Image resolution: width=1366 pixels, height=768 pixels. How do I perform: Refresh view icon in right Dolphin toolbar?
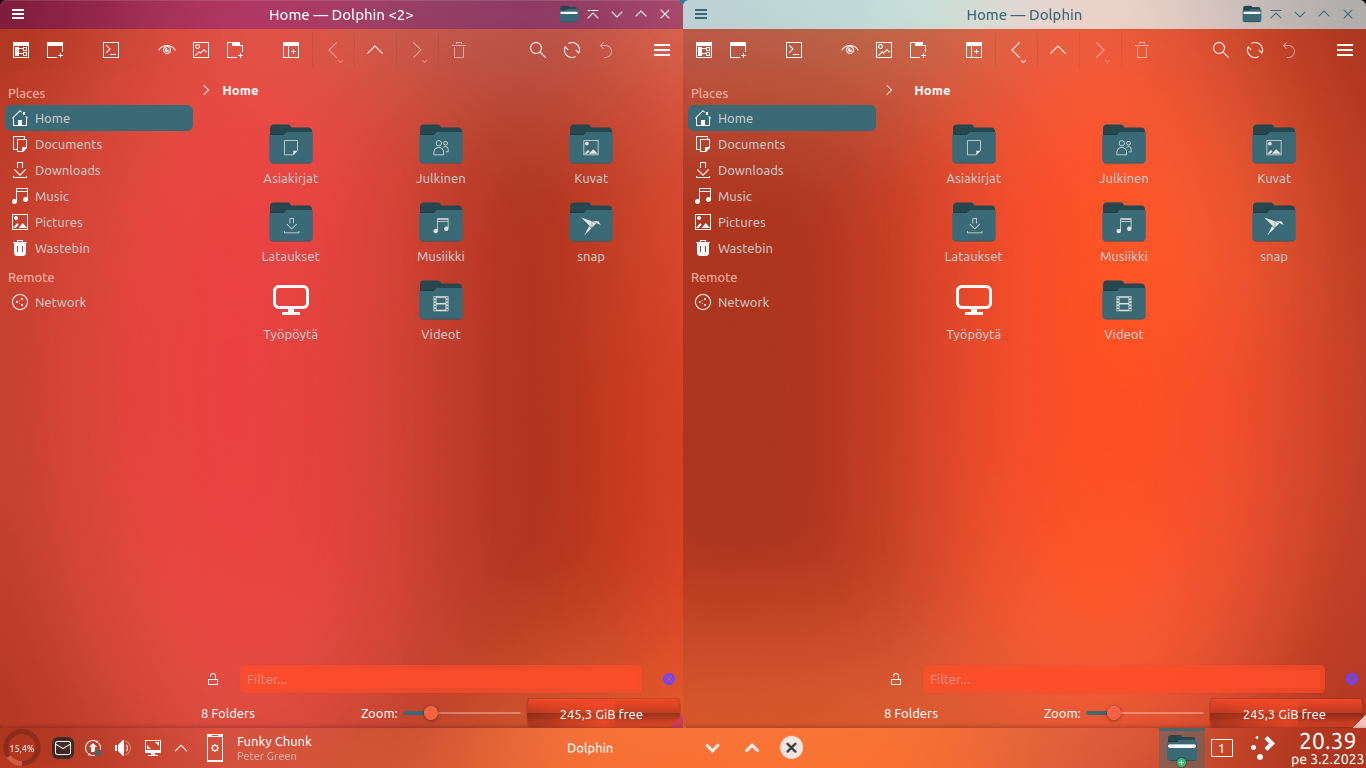(1255, 50)
